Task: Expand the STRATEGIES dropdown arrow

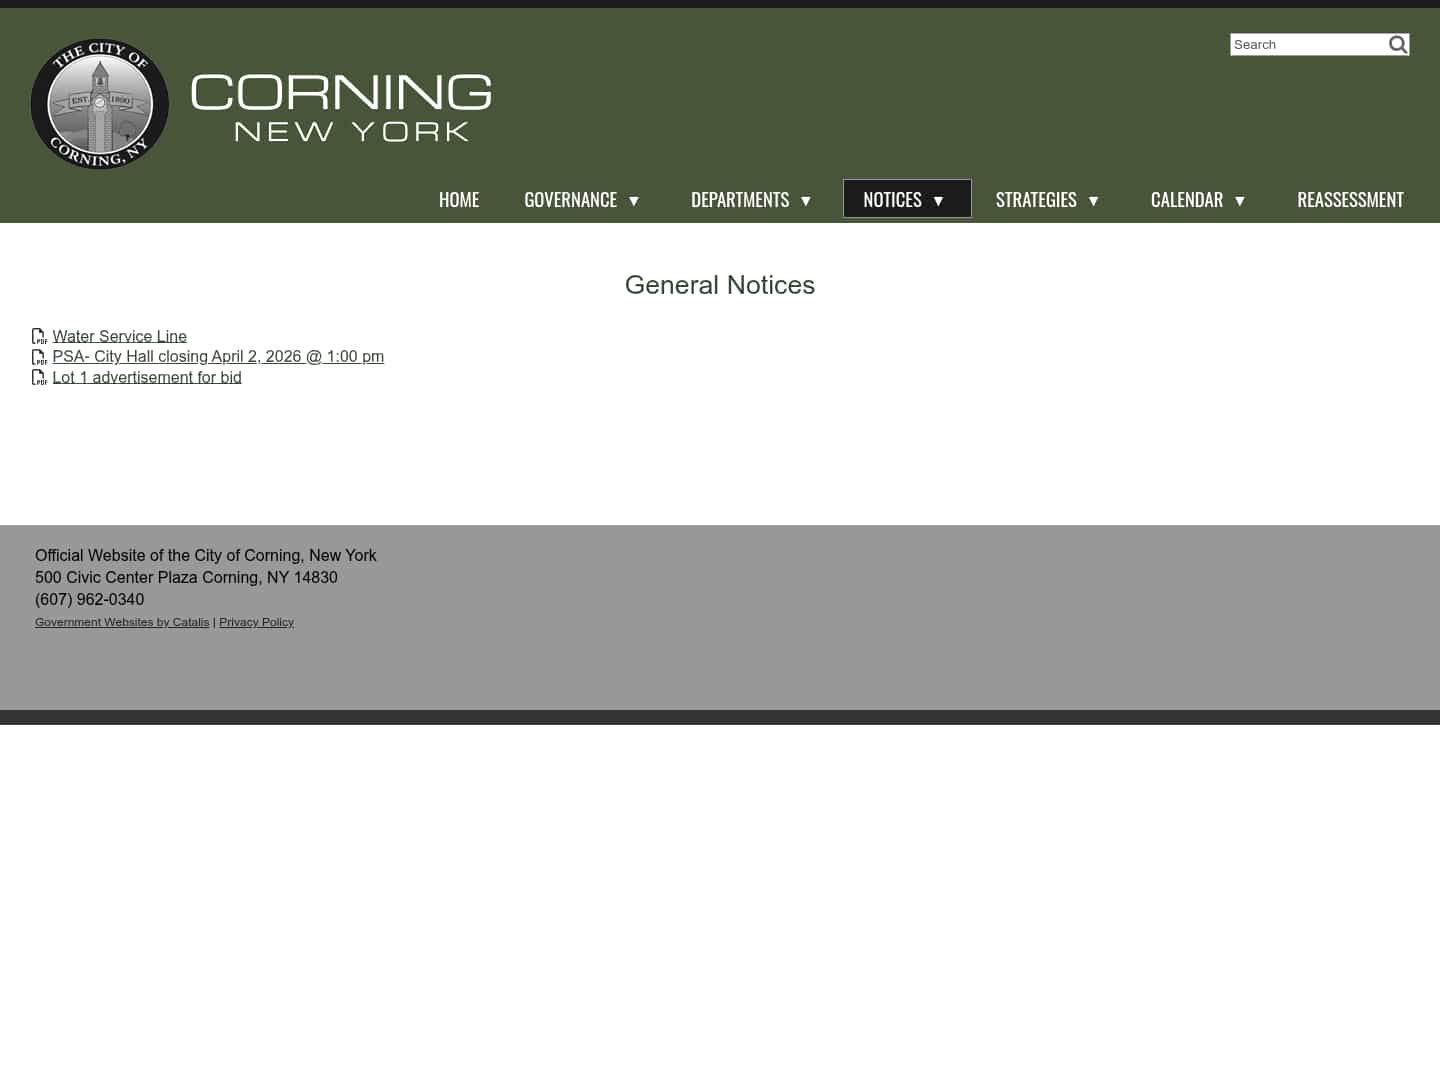Action: (1093, 200)
